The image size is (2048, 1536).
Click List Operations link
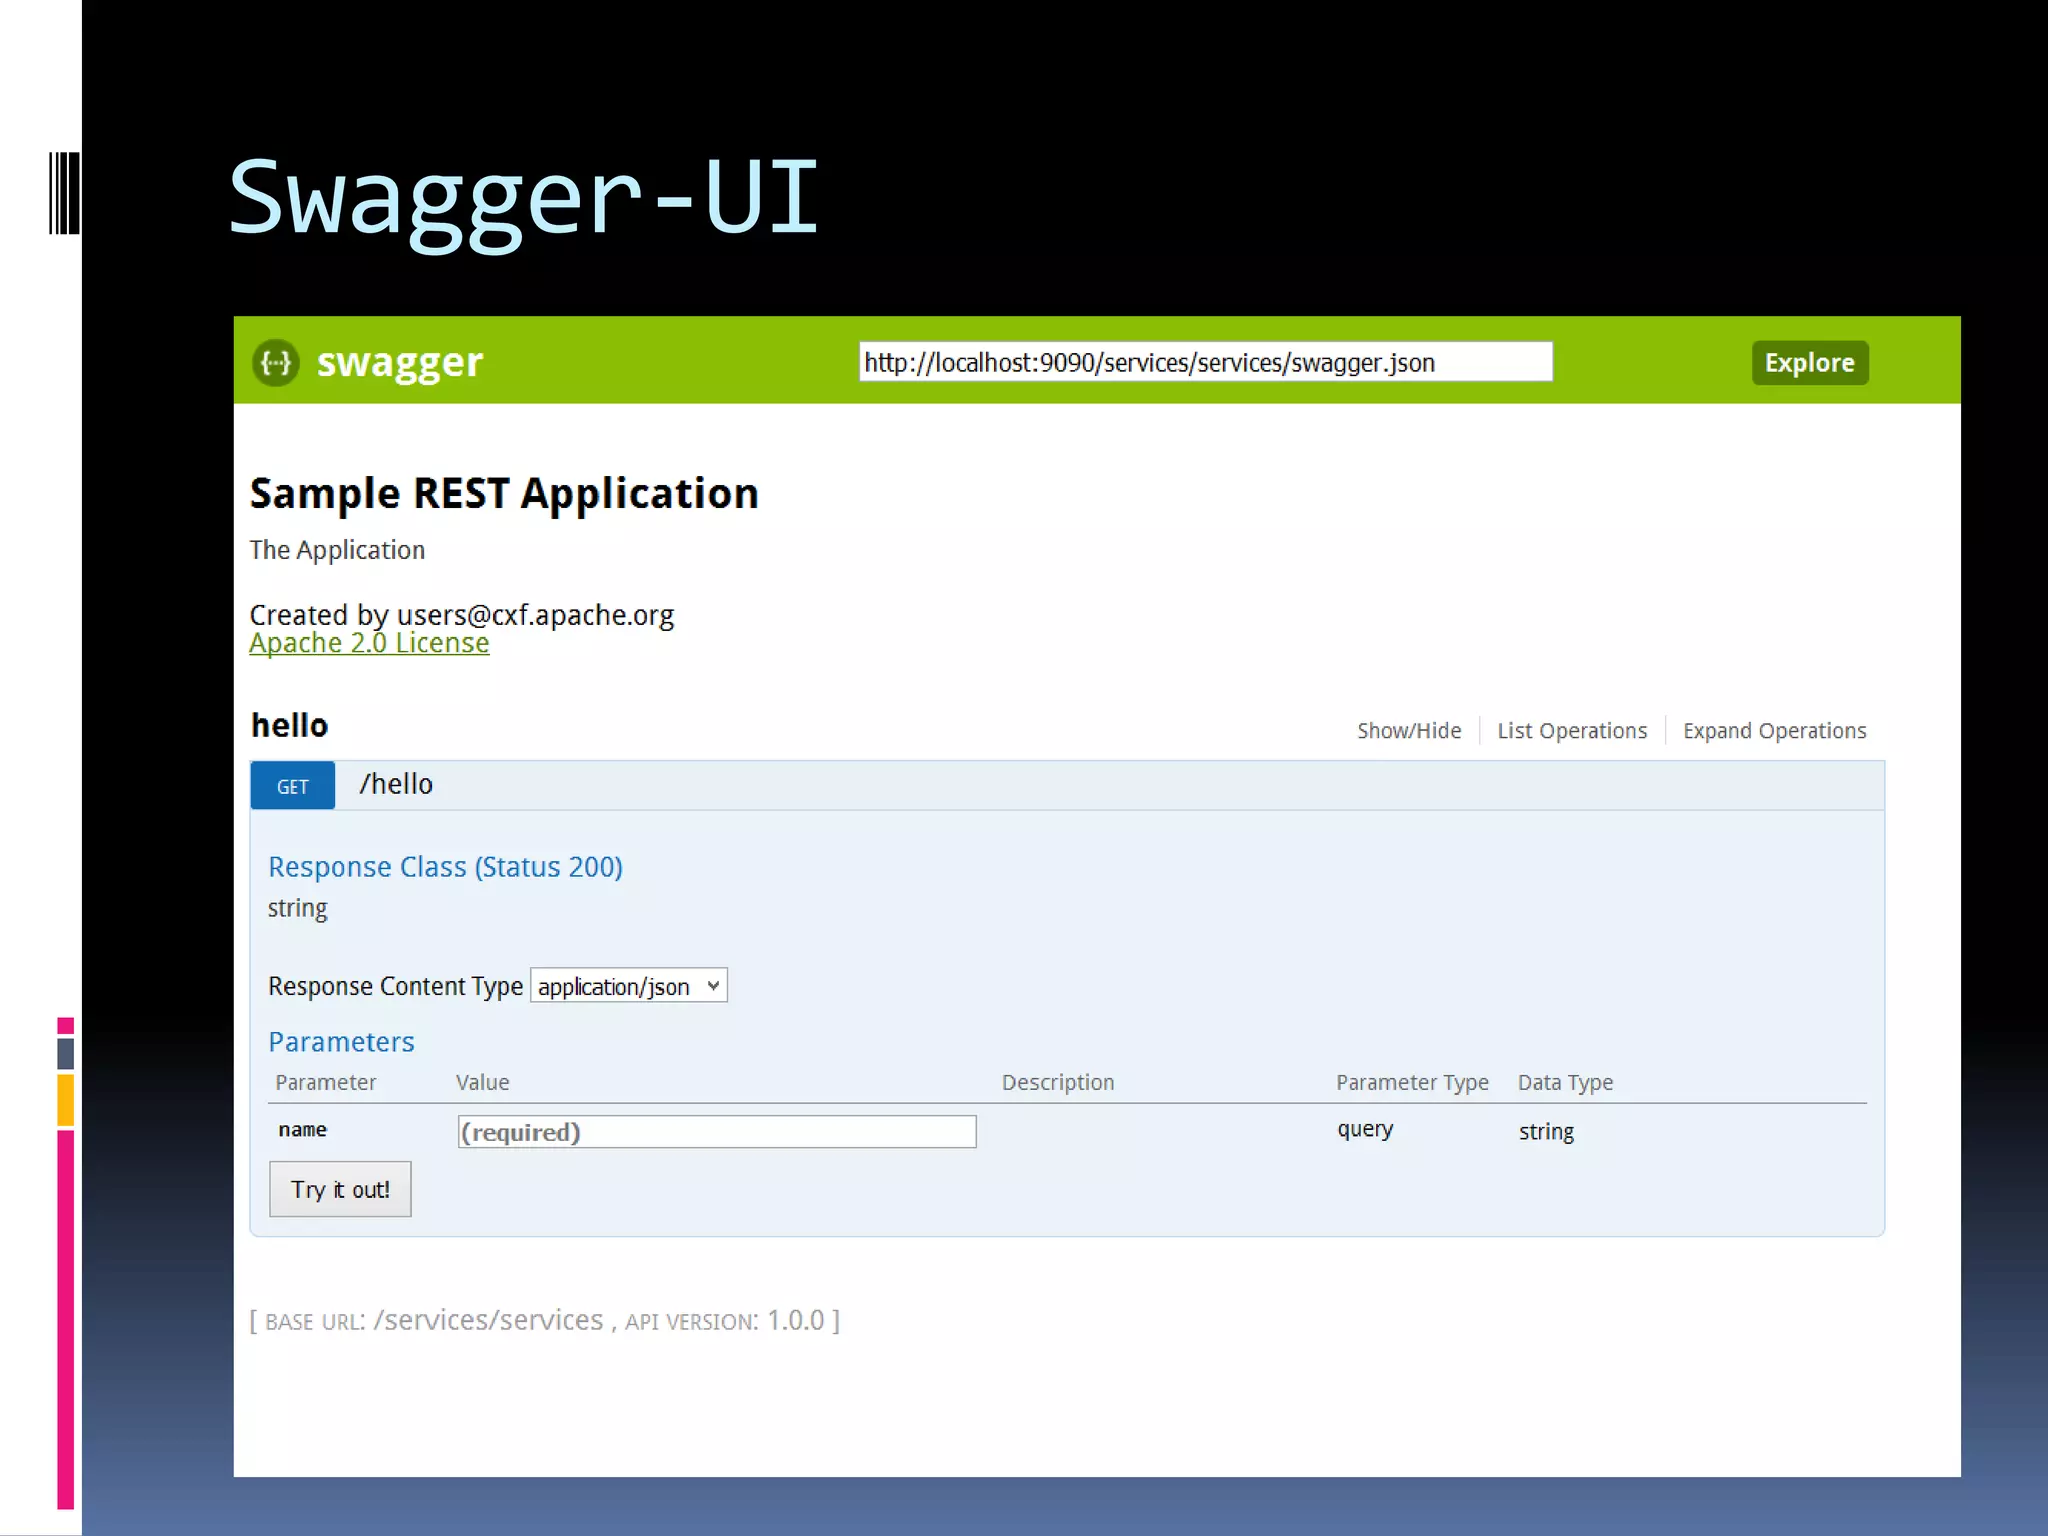tap(1572, 731)
